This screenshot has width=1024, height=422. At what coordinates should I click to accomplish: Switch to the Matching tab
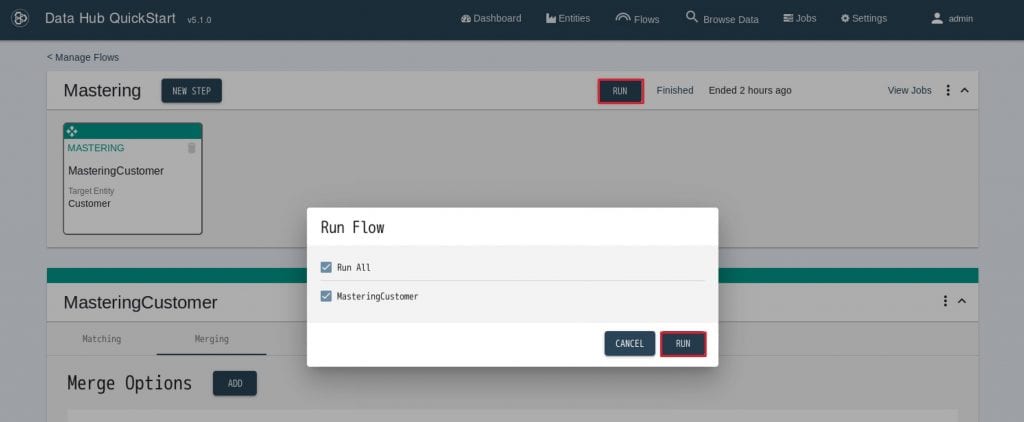(101, 339)
